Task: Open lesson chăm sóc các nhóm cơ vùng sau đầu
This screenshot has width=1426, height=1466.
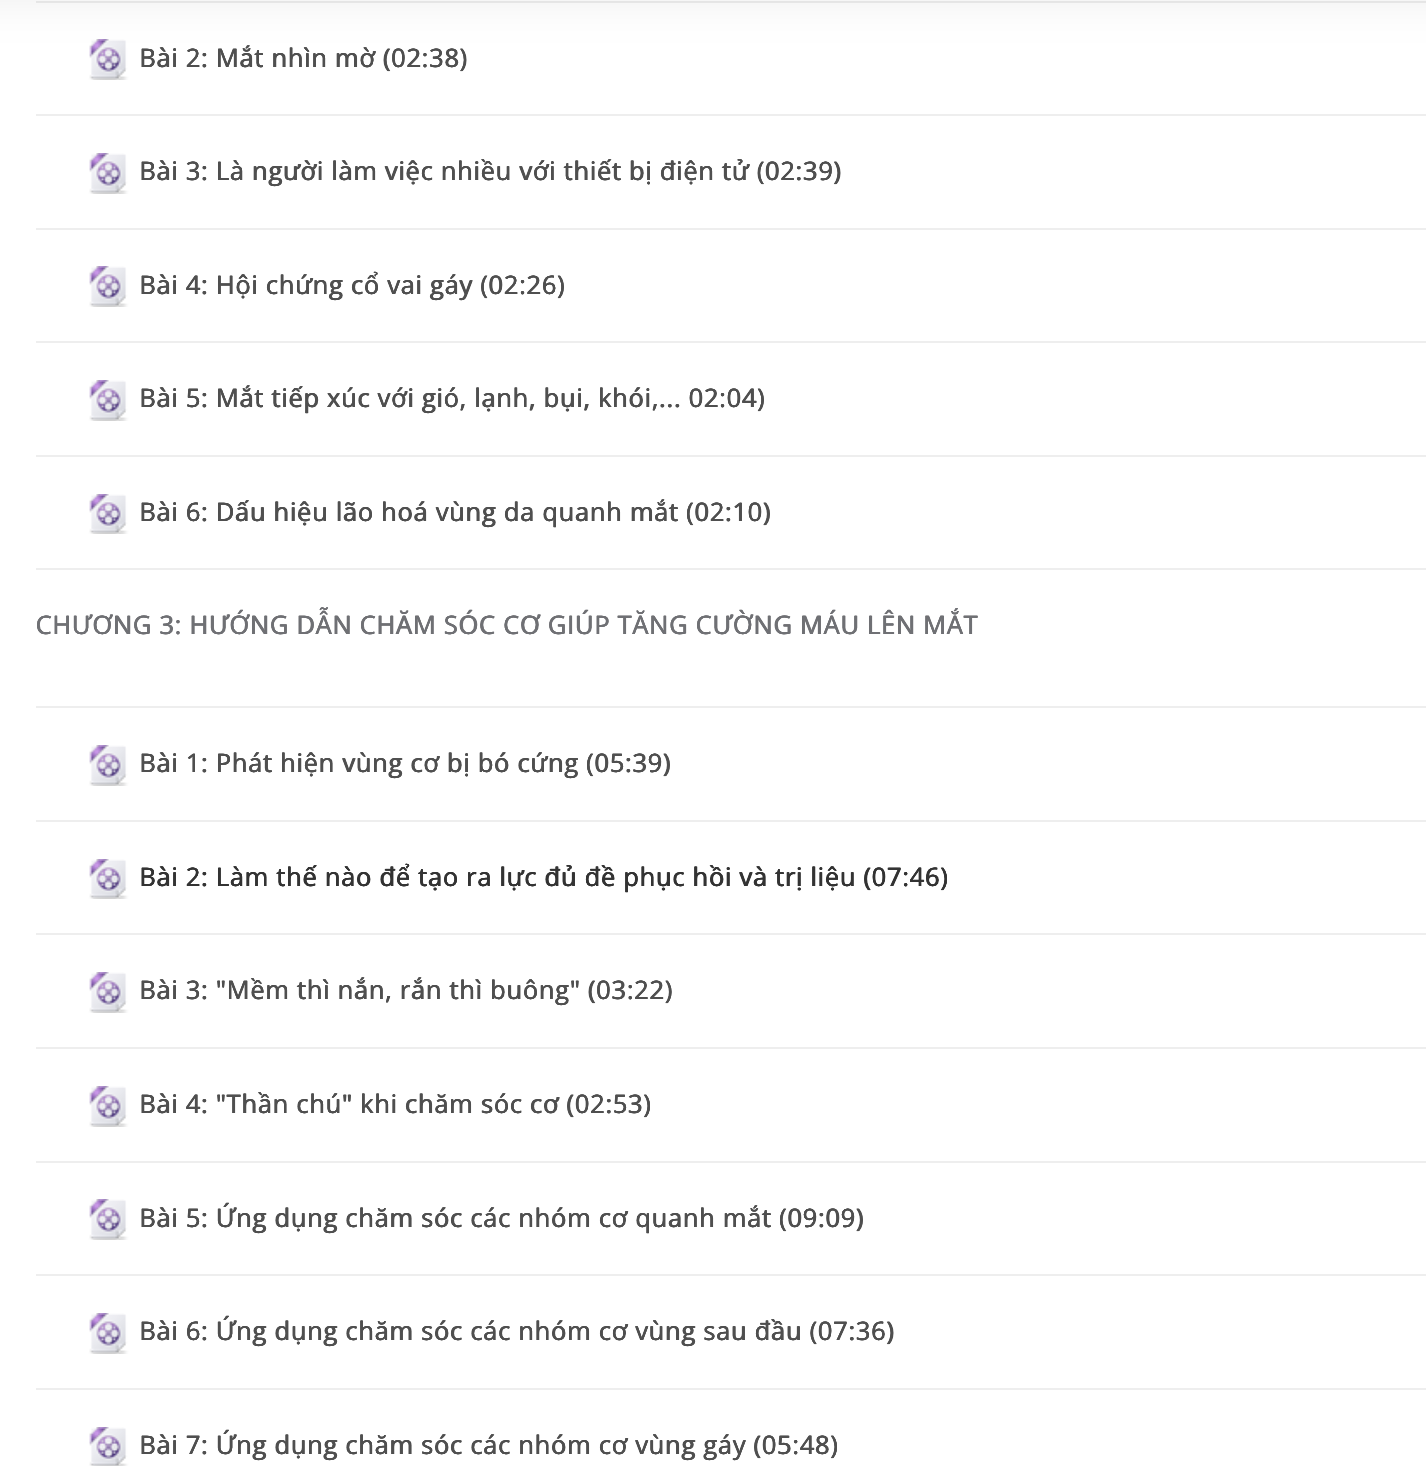Action: (x=517, y=1331)
